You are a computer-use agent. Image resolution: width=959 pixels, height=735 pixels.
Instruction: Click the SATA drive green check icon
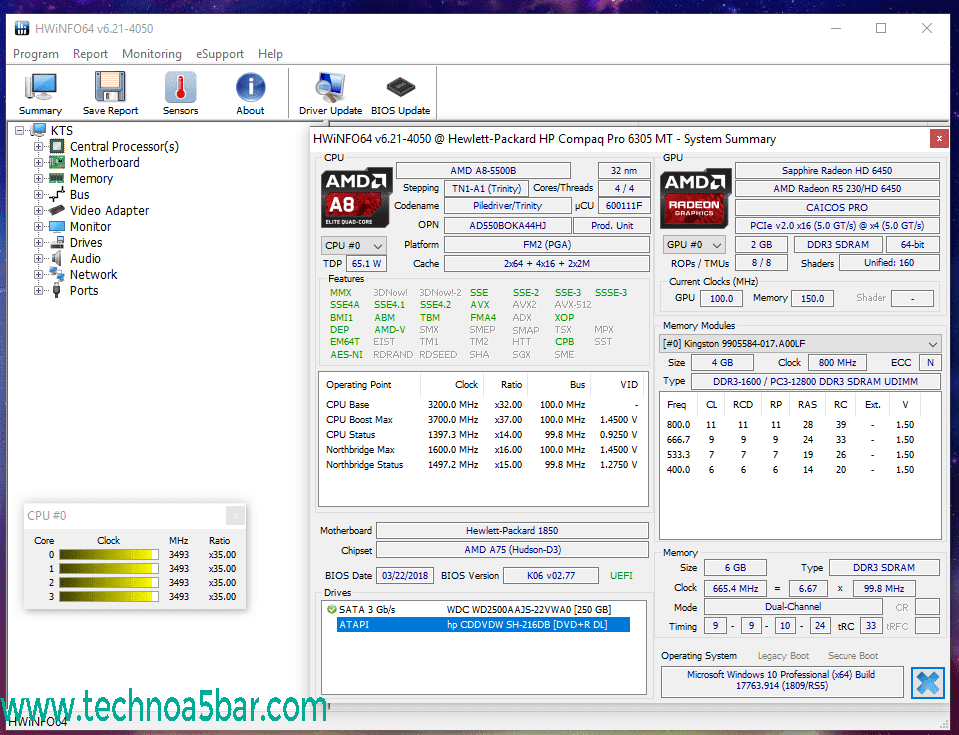[331, 609]
